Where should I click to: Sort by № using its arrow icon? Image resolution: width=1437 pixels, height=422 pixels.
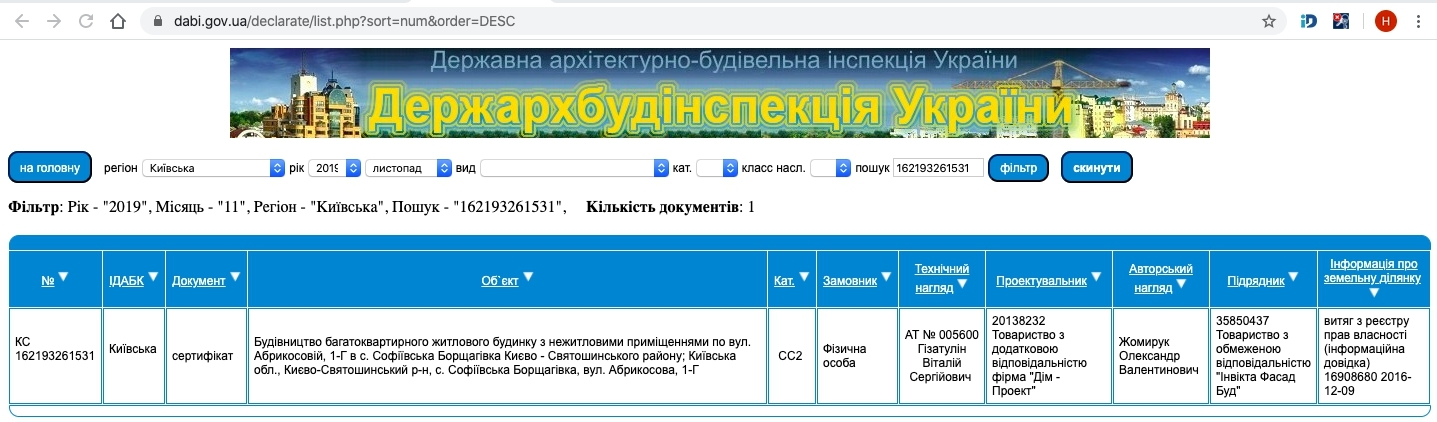click(63, 277)
